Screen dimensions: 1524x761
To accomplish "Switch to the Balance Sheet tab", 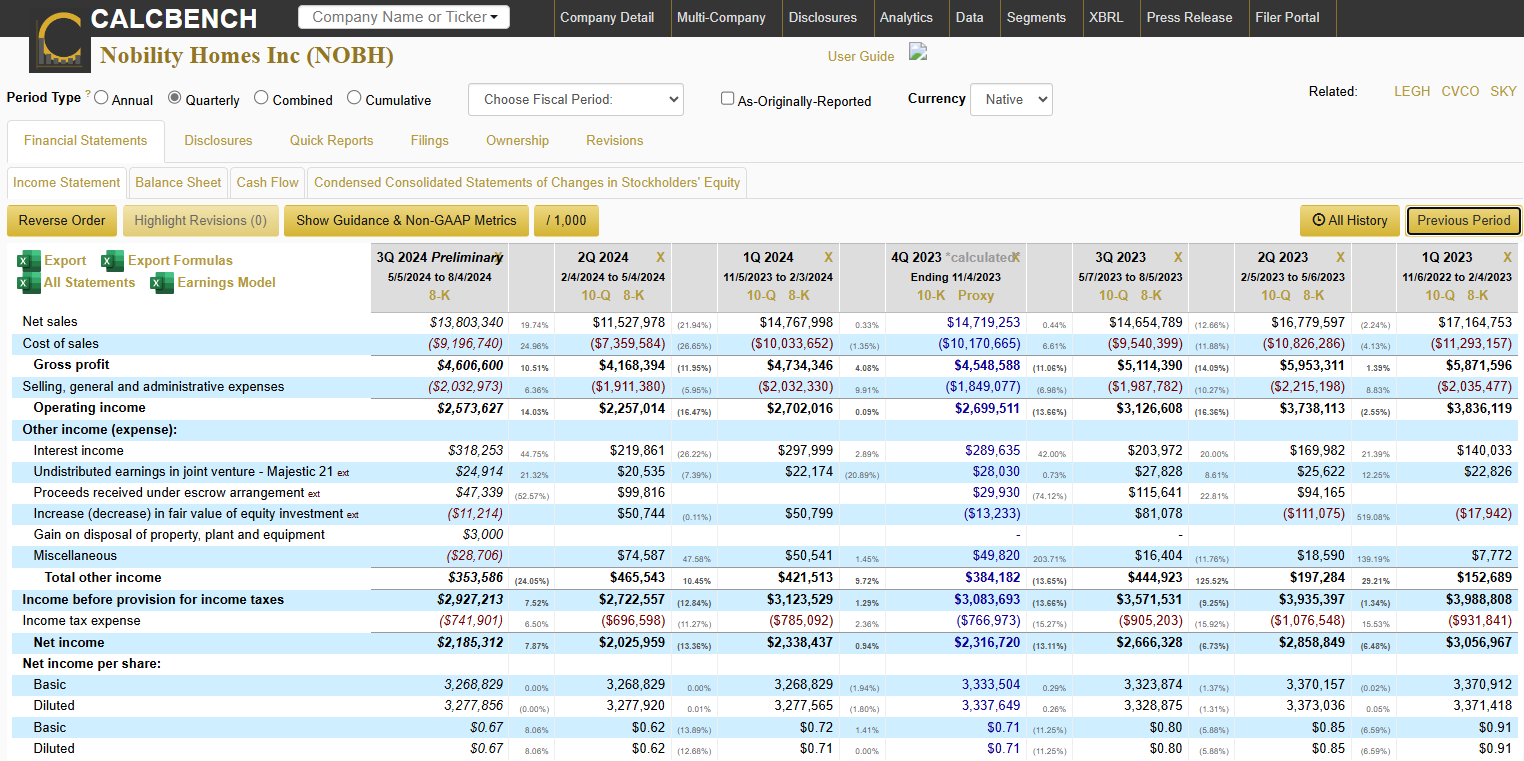I will coord(178,182).
